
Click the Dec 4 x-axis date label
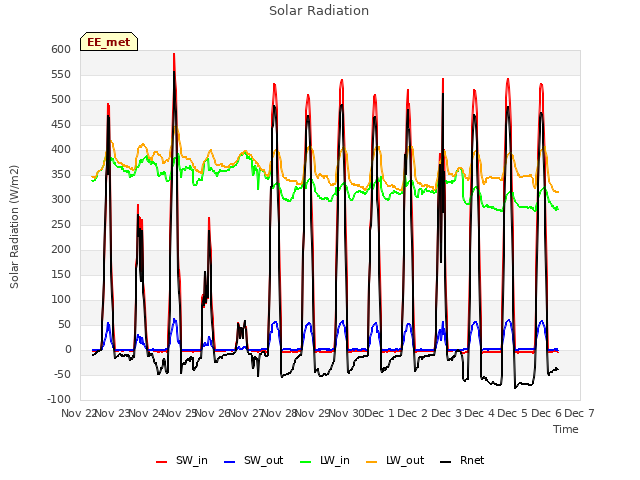click(480, 413)
